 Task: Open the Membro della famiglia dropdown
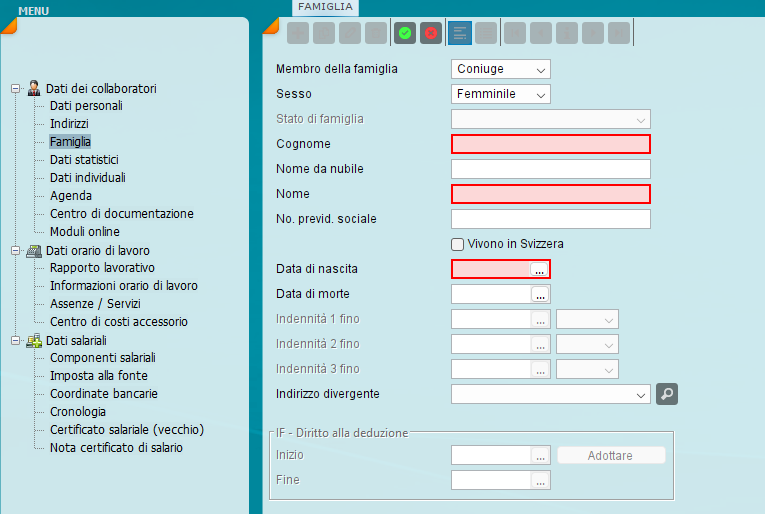coord(501,69)
